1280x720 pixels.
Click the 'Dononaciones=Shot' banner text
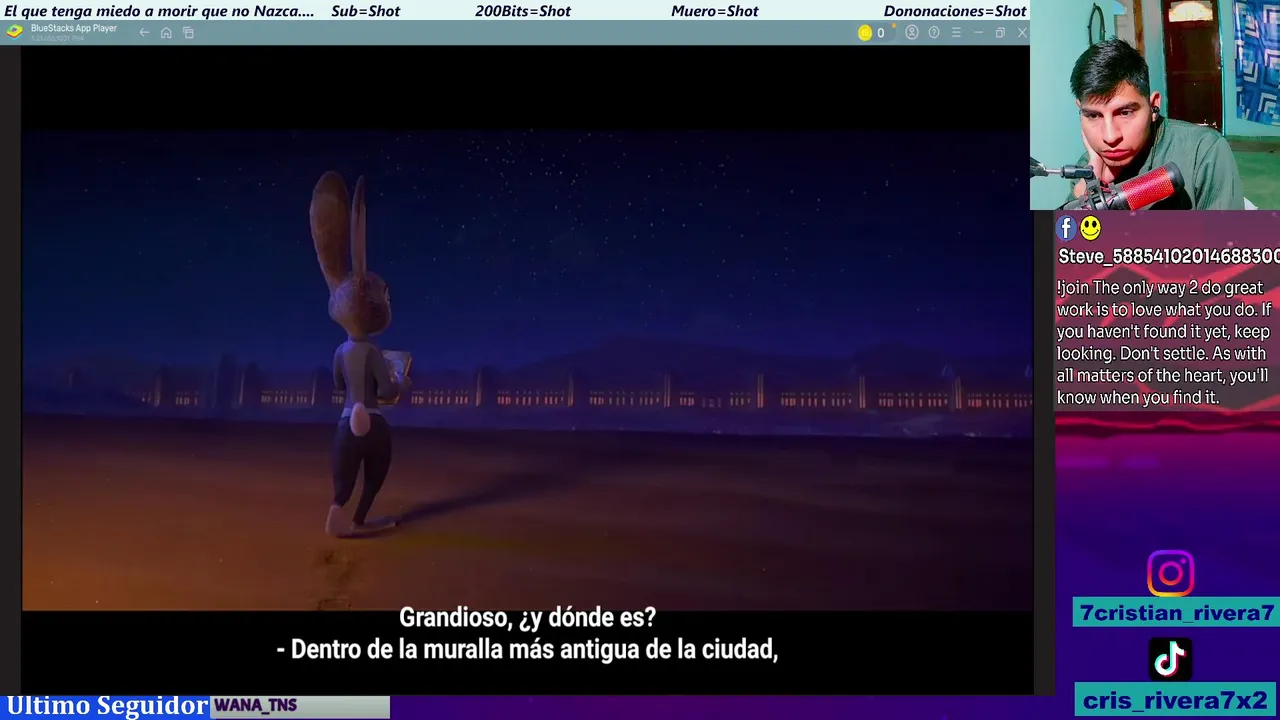click(955, 11)
